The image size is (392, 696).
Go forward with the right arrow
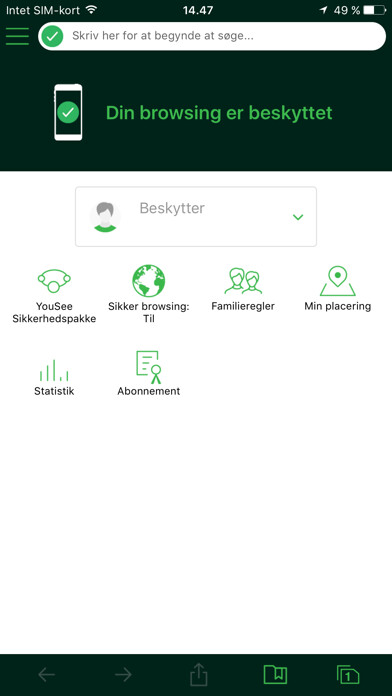coord(123,675)
